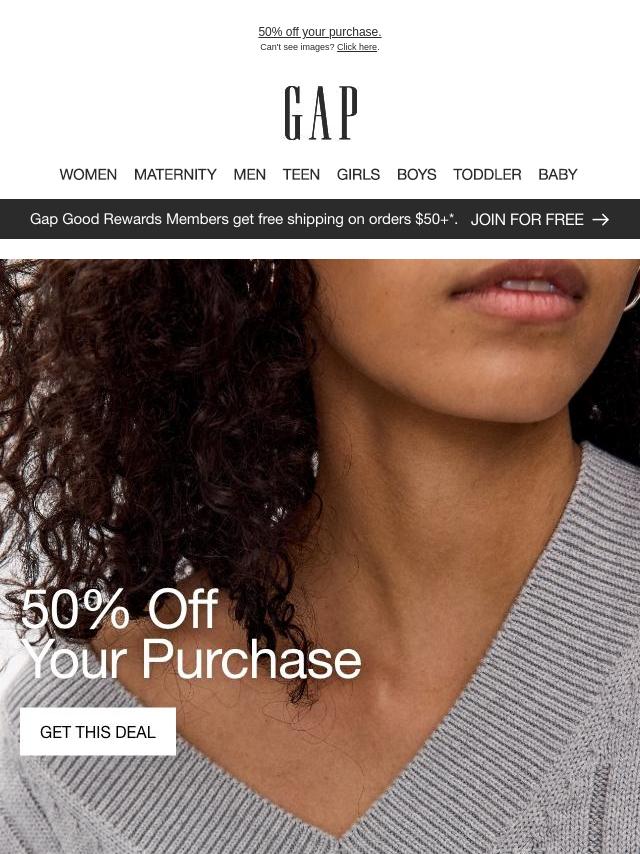This screenshot has width=640, height=854.
Task: Click the Get This Deal button
Action: coord(98,731)
